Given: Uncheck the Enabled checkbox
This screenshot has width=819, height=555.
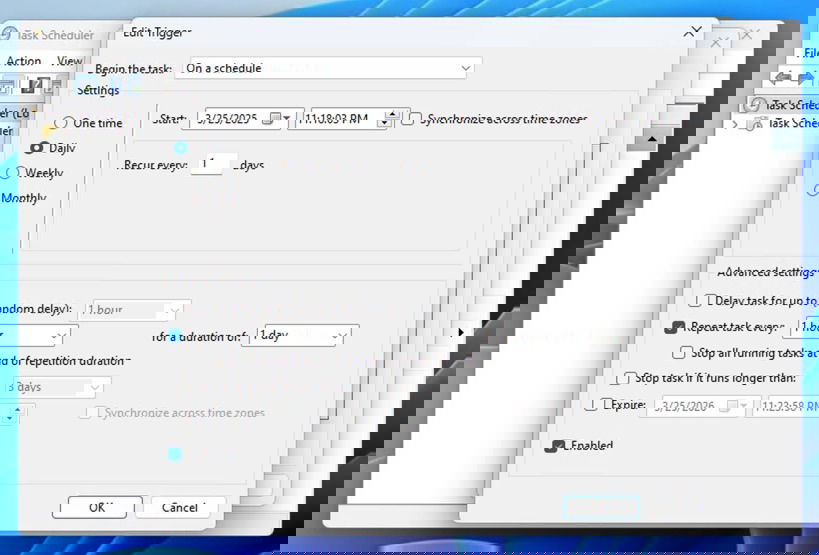Looking at the screenshot, I should click(x=554, y=446).
